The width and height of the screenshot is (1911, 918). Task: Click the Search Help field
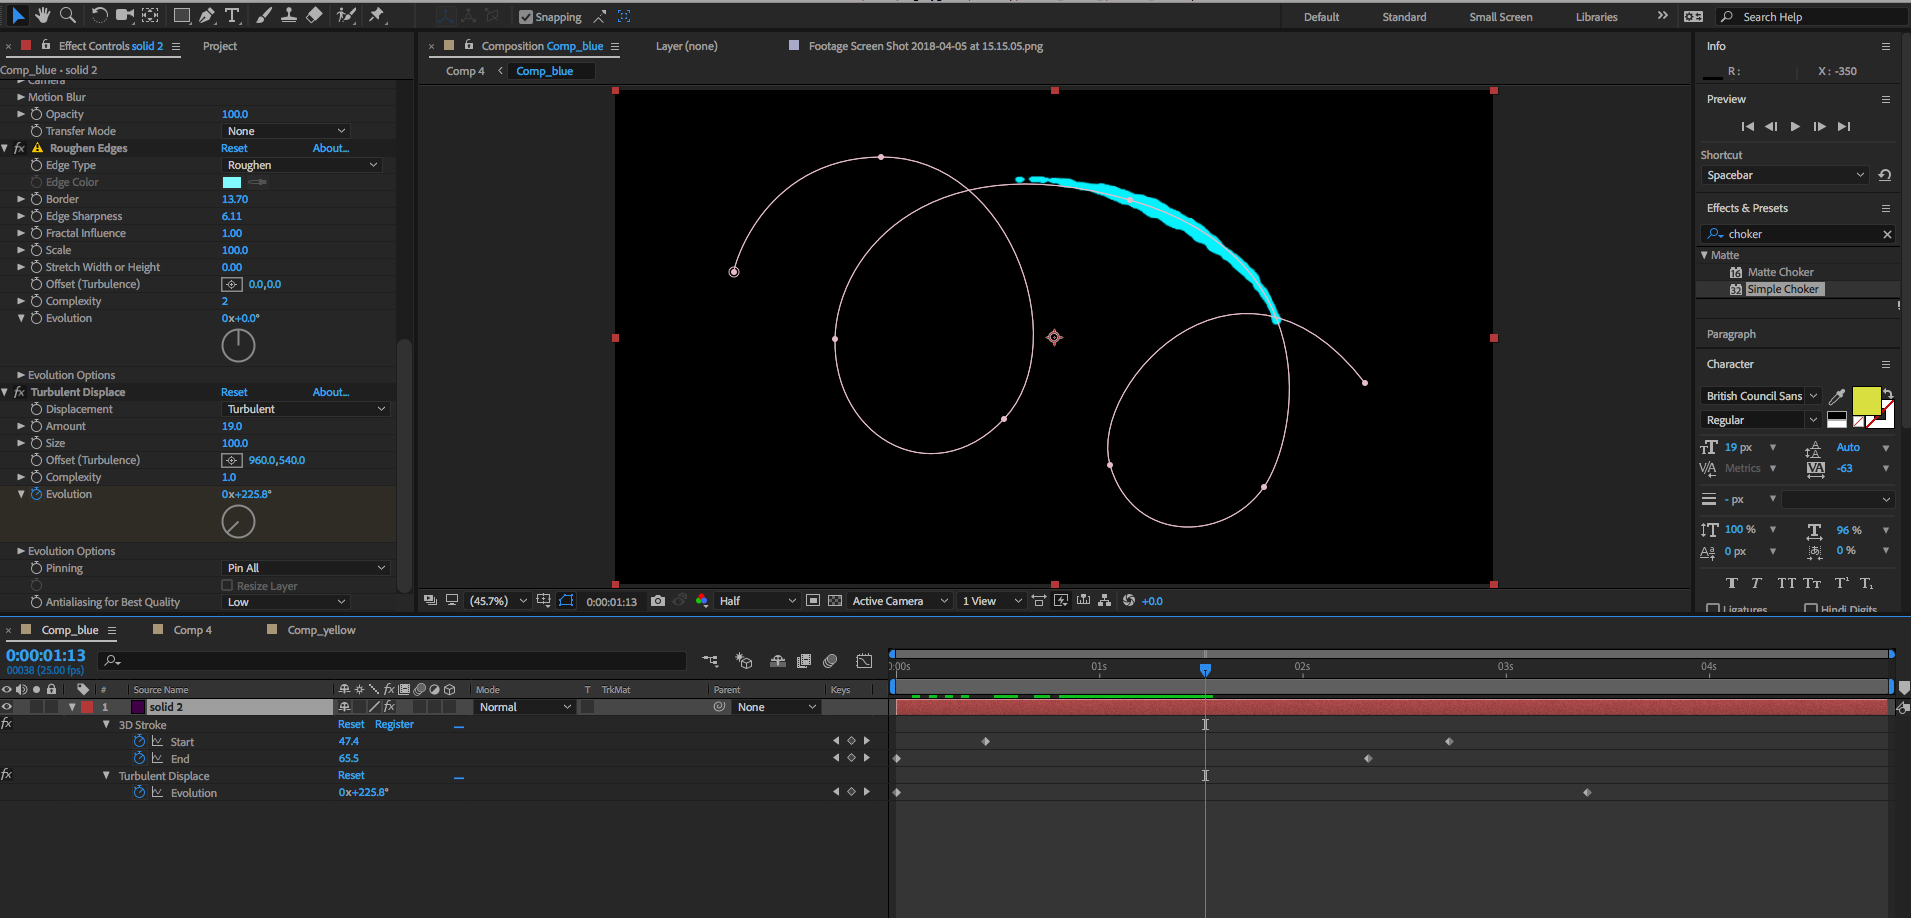click(x=1812, y=17)
